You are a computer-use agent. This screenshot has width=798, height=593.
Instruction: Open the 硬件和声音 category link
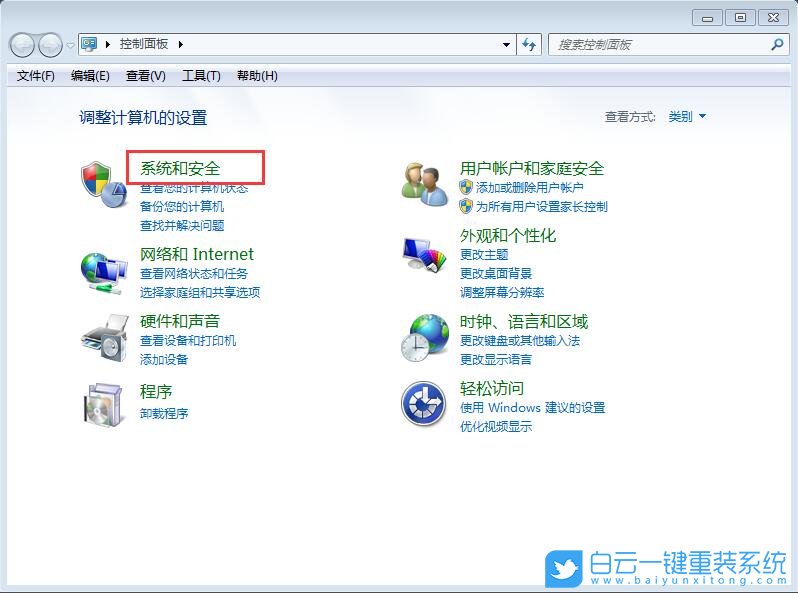(x=180, y=321)
